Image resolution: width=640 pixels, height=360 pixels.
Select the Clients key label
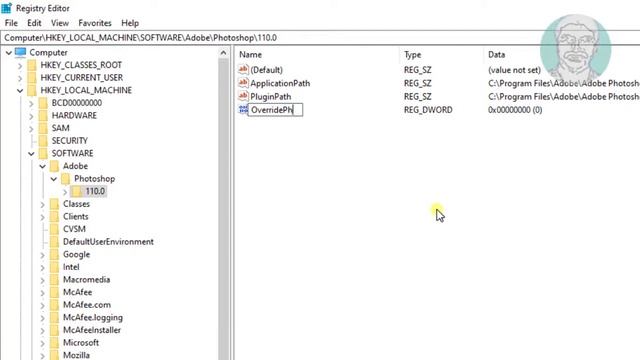click(76, 217)
